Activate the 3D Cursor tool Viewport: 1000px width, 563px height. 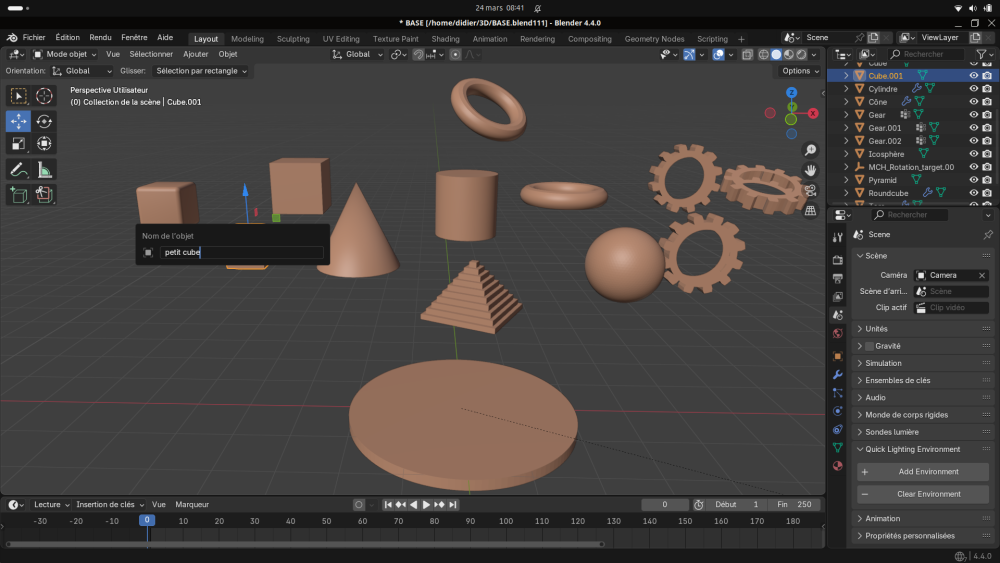44,96
